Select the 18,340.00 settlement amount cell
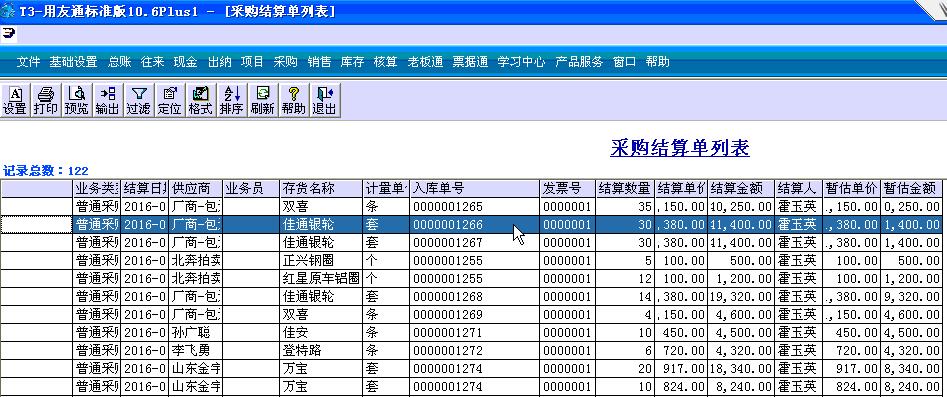The image size is (947, 397). (x=740, y=370)
